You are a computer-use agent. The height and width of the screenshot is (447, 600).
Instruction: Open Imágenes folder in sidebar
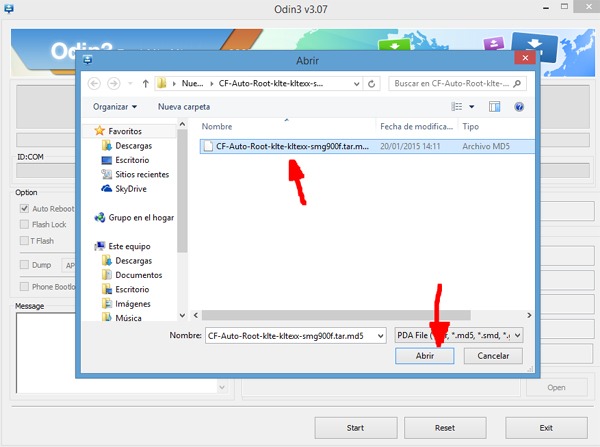(x=133, y=303)
